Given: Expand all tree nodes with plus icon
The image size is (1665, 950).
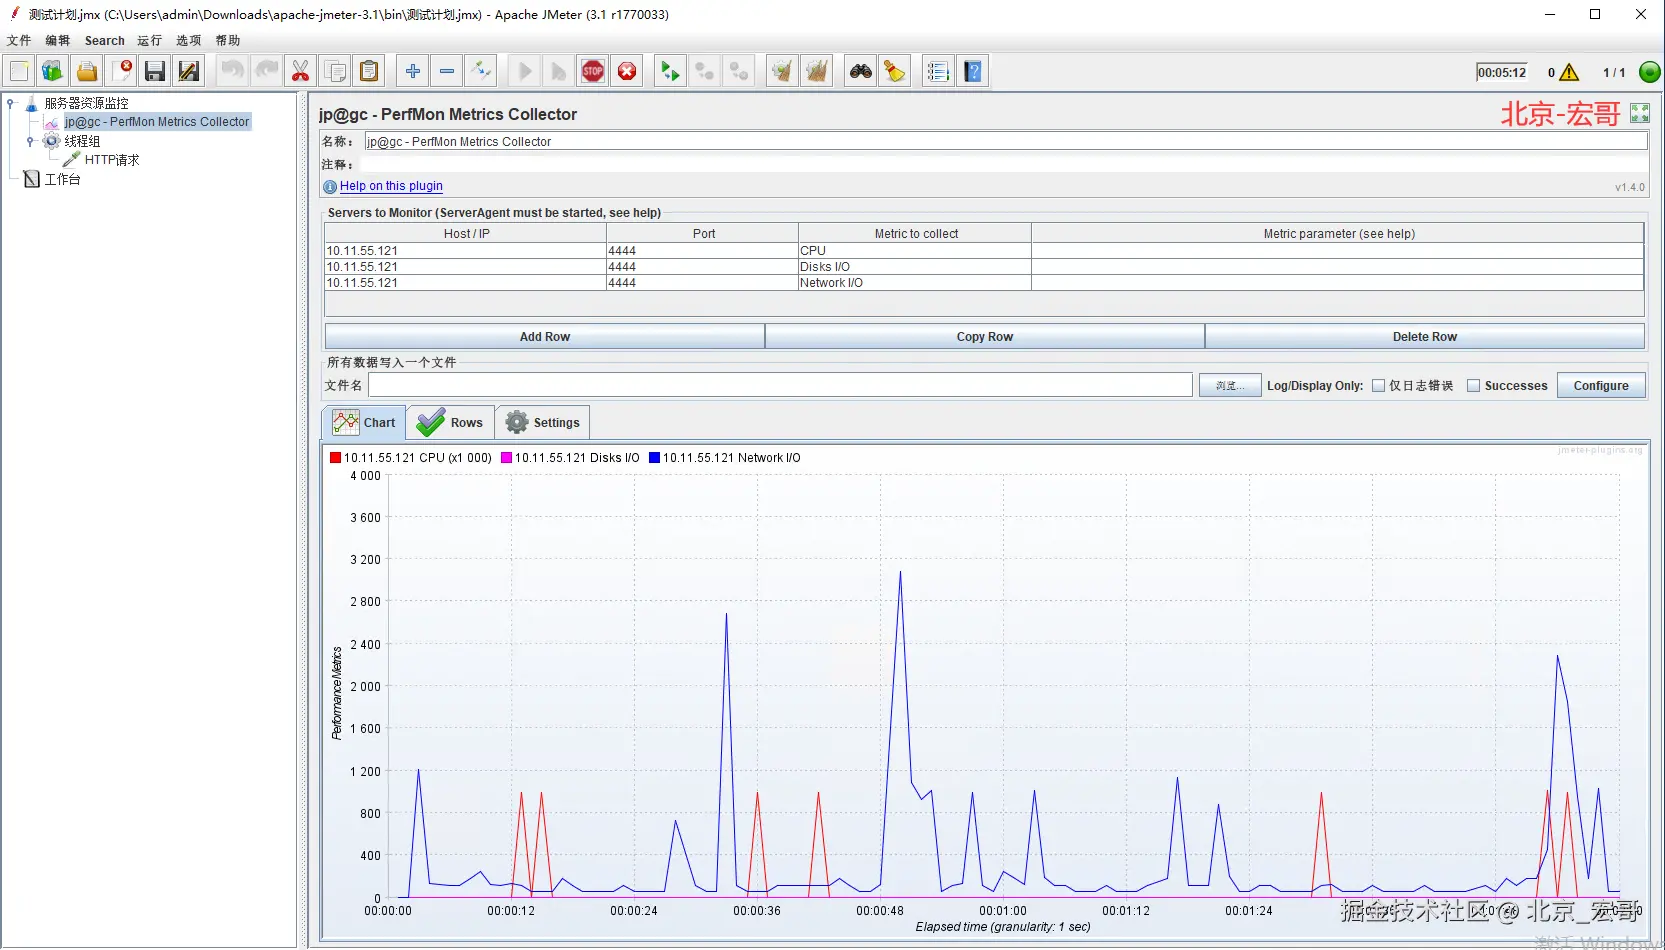Looking at the screenshot, I should (x=413, y=71).
